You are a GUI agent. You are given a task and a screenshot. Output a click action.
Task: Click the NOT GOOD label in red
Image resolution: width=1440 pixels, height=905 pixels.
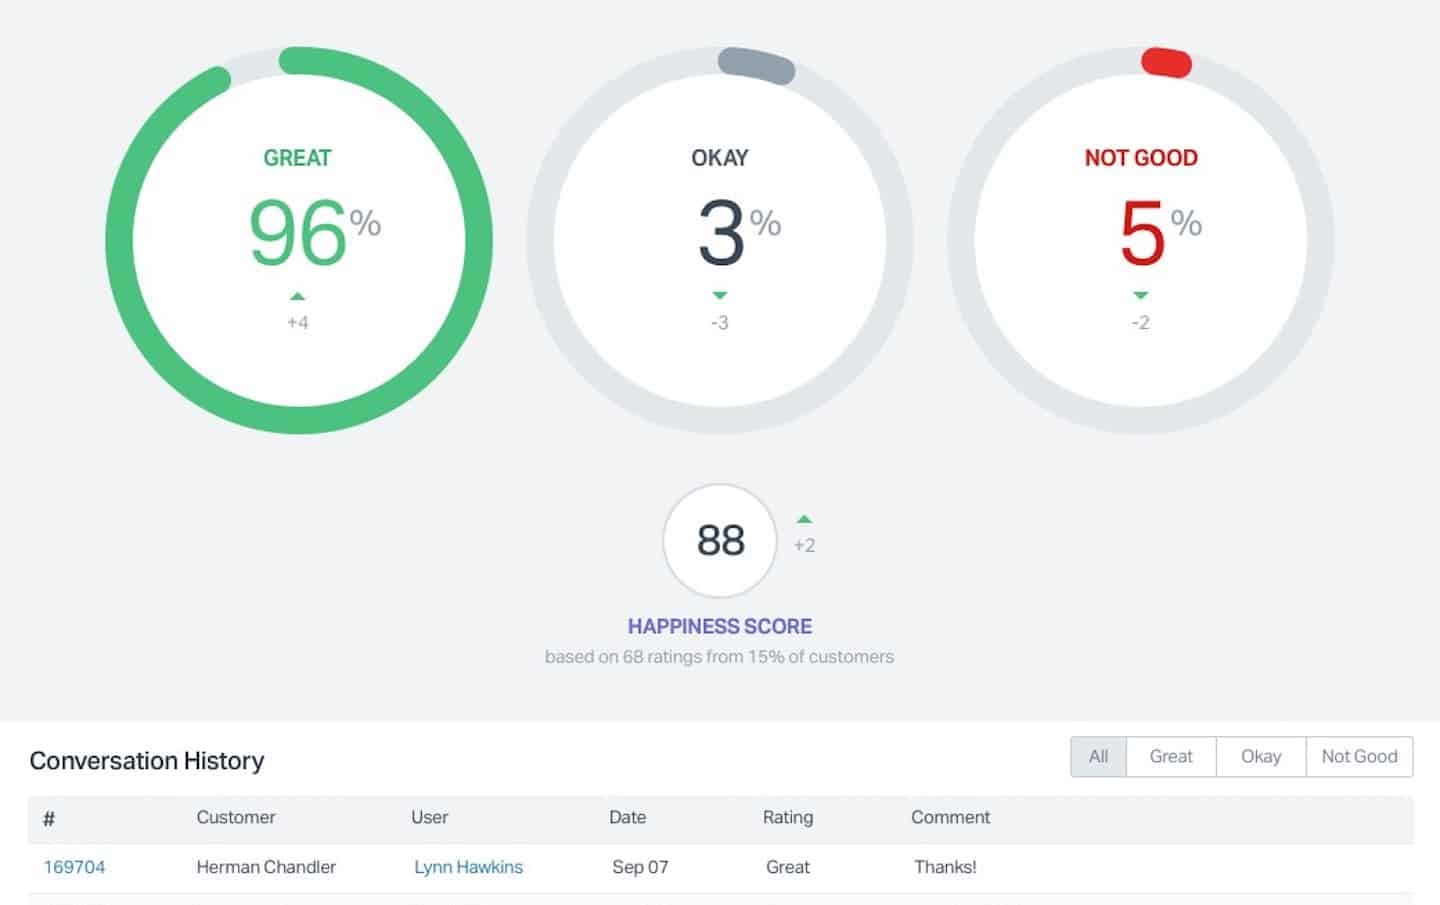(x=1141, y=158)
